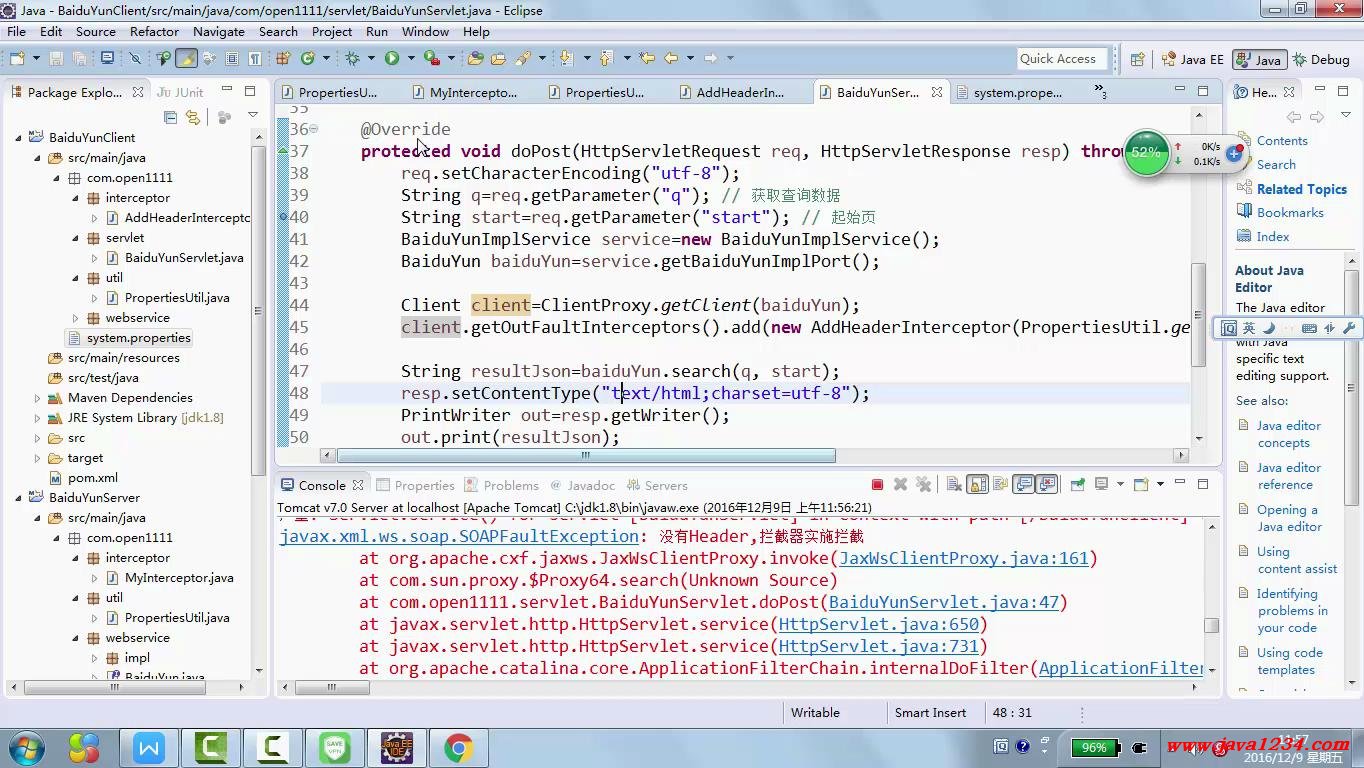This screenshot has height=768, width=1364.
Task: Open Package Explorer view menu triangle
Action: pos(252,116)
